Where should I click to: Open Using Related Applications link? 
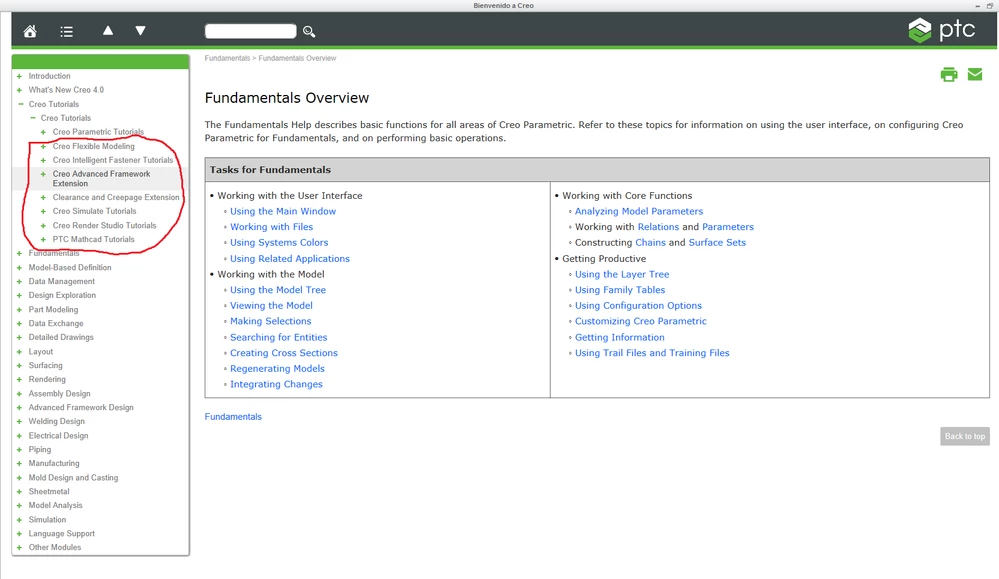coord(290,259)
